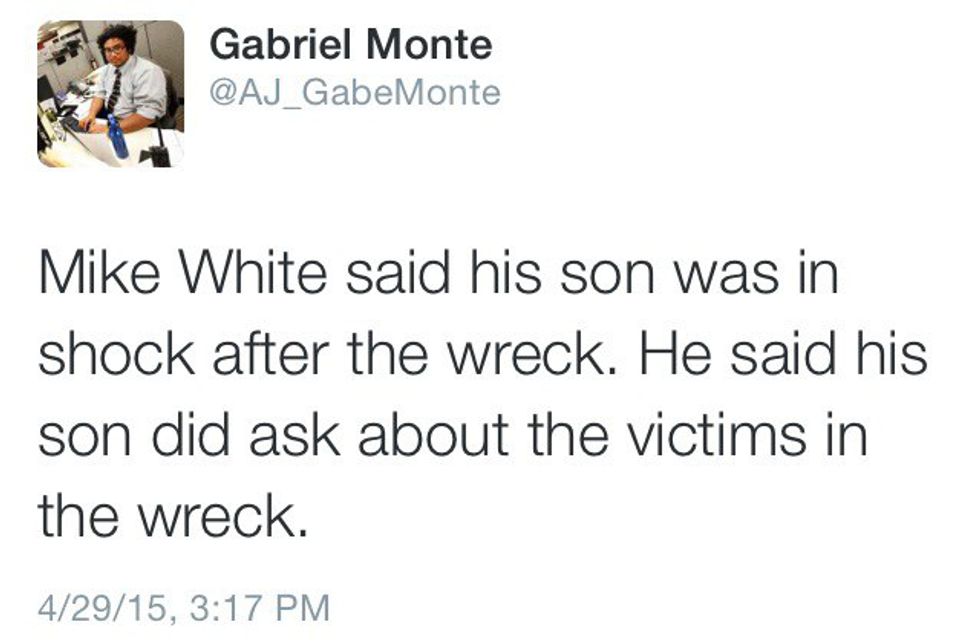Click the word 'about' in the tweet
The width and height of the screenshot is (980, 643).
click(423, 438)
